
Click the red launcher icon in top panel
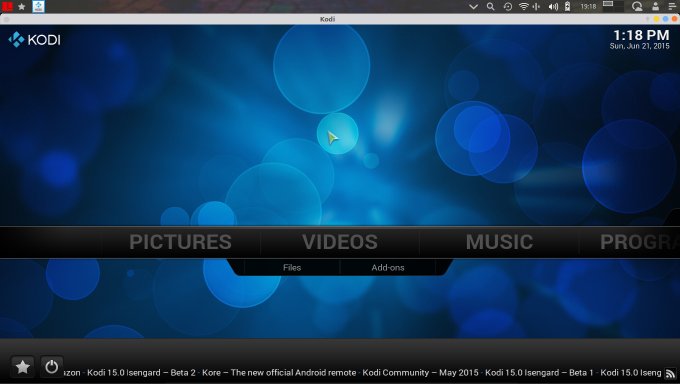point(7,7)
